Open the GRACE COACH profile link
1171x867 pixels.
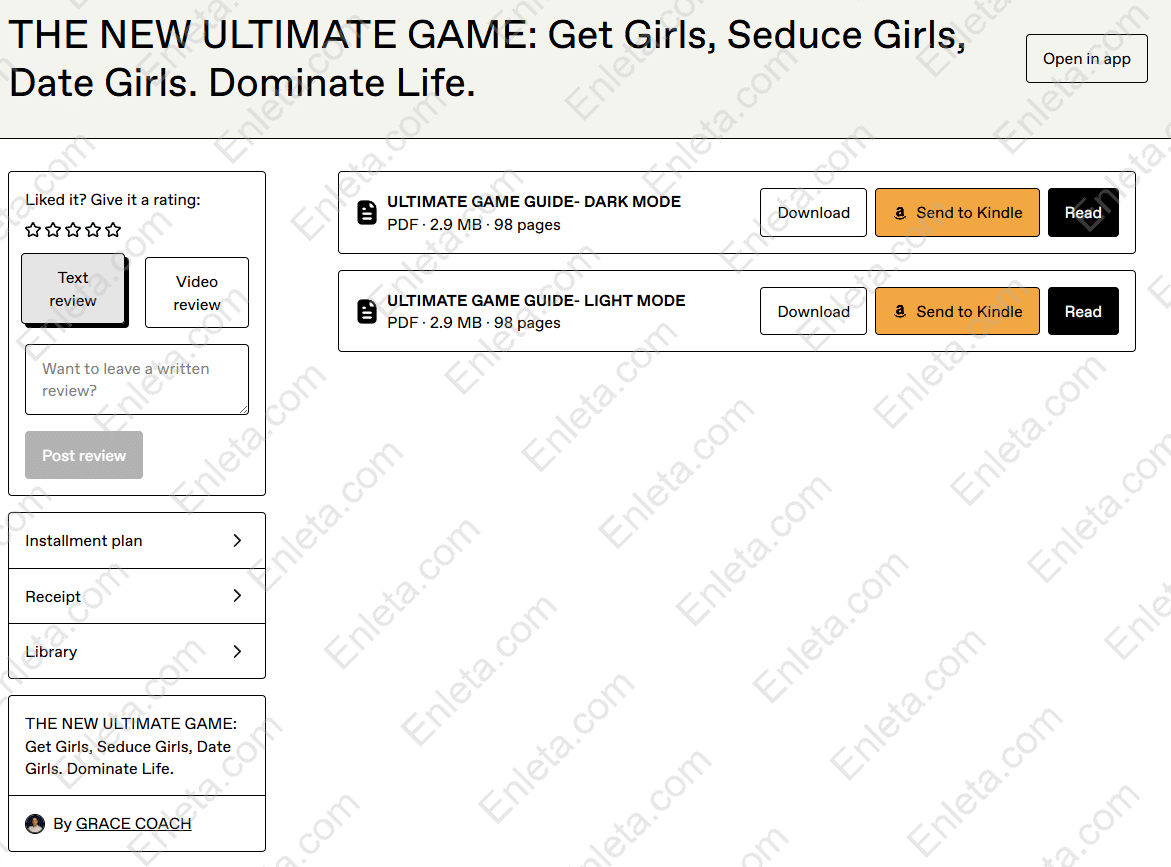[134, 824]
